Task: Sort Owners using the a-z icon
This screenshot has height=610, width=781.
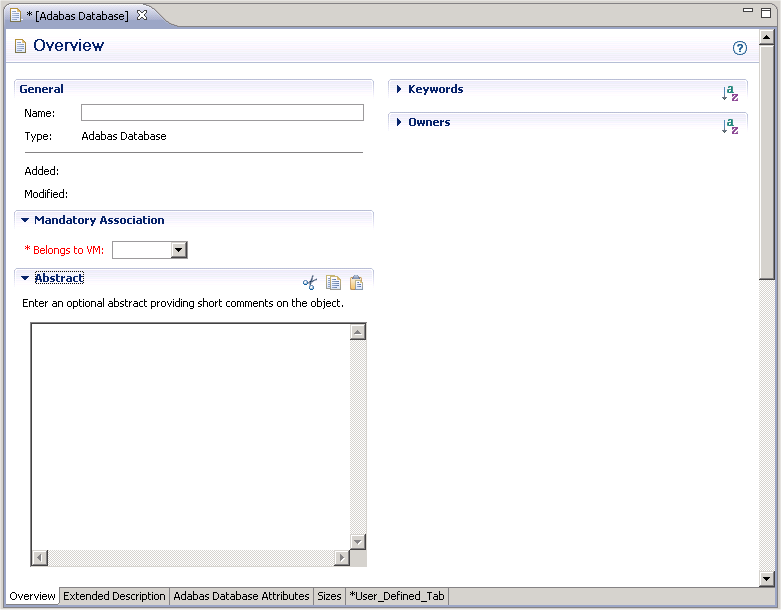Action: coord(730,126)
